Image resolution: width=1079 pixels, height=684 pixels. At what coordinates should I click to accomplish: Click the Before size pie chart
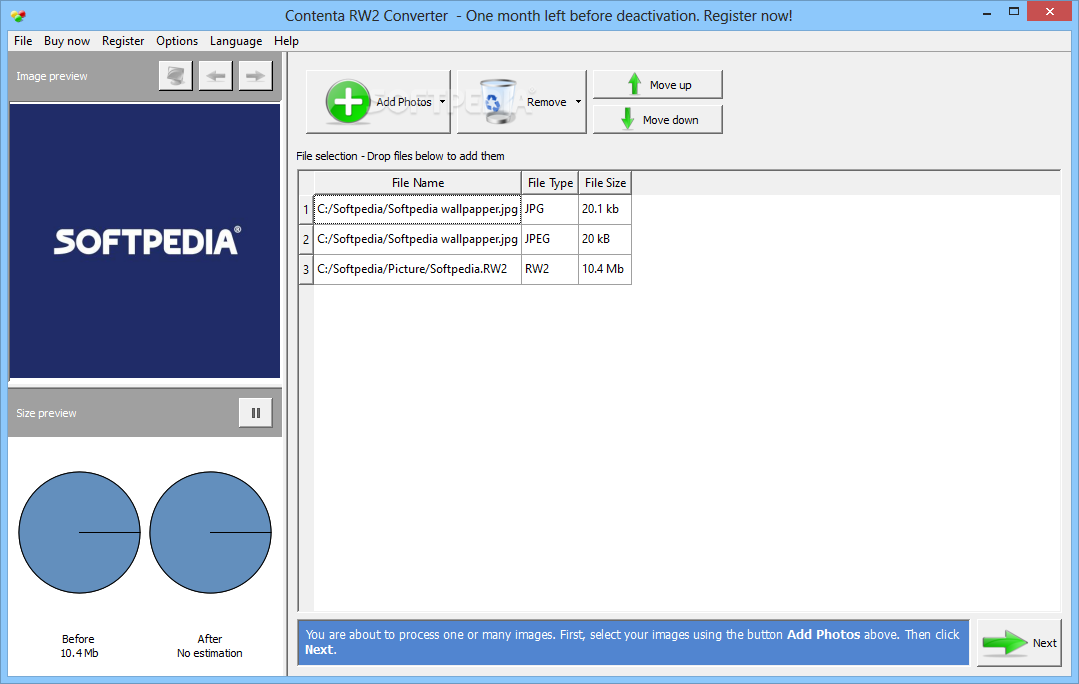tap(79, 533)
